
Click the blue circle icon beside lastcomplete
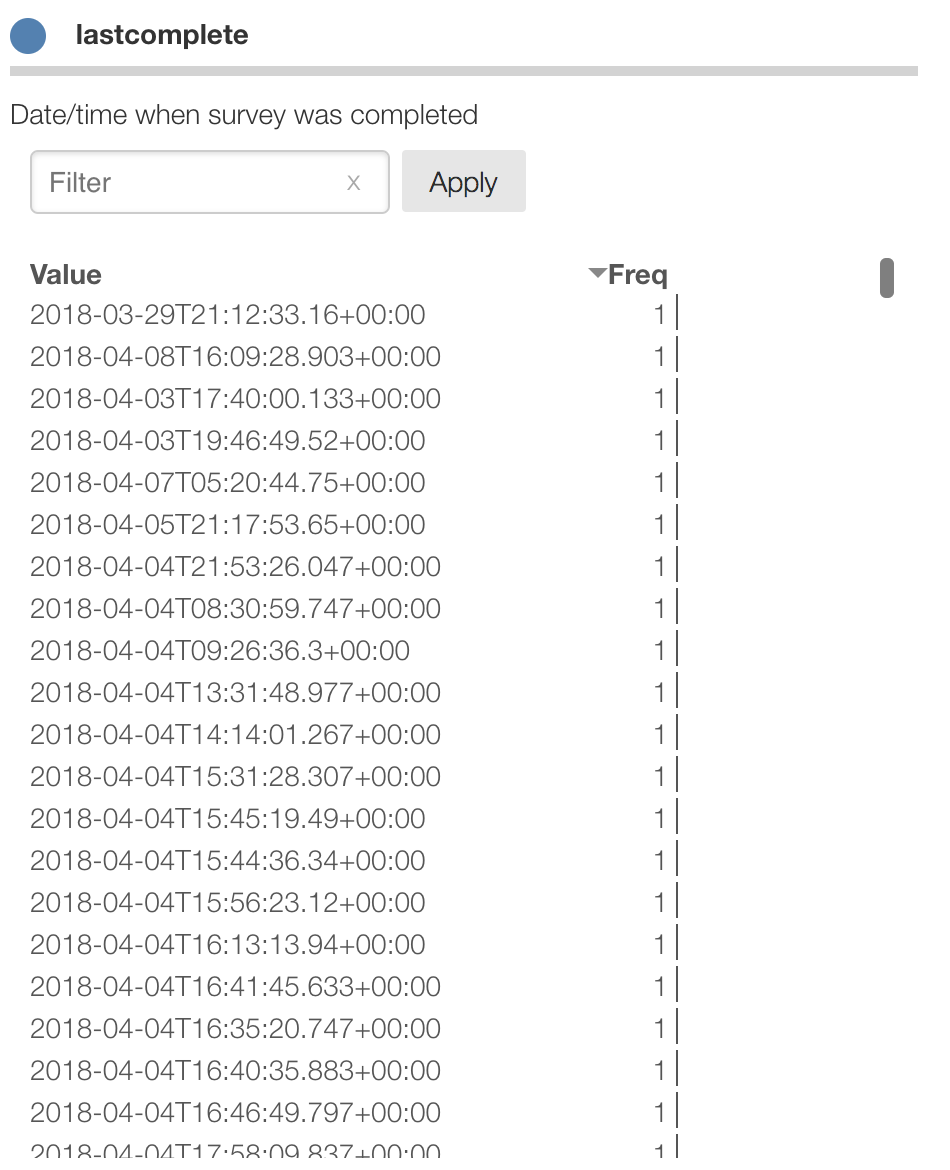pyautogui.click(x=28, y=36)
